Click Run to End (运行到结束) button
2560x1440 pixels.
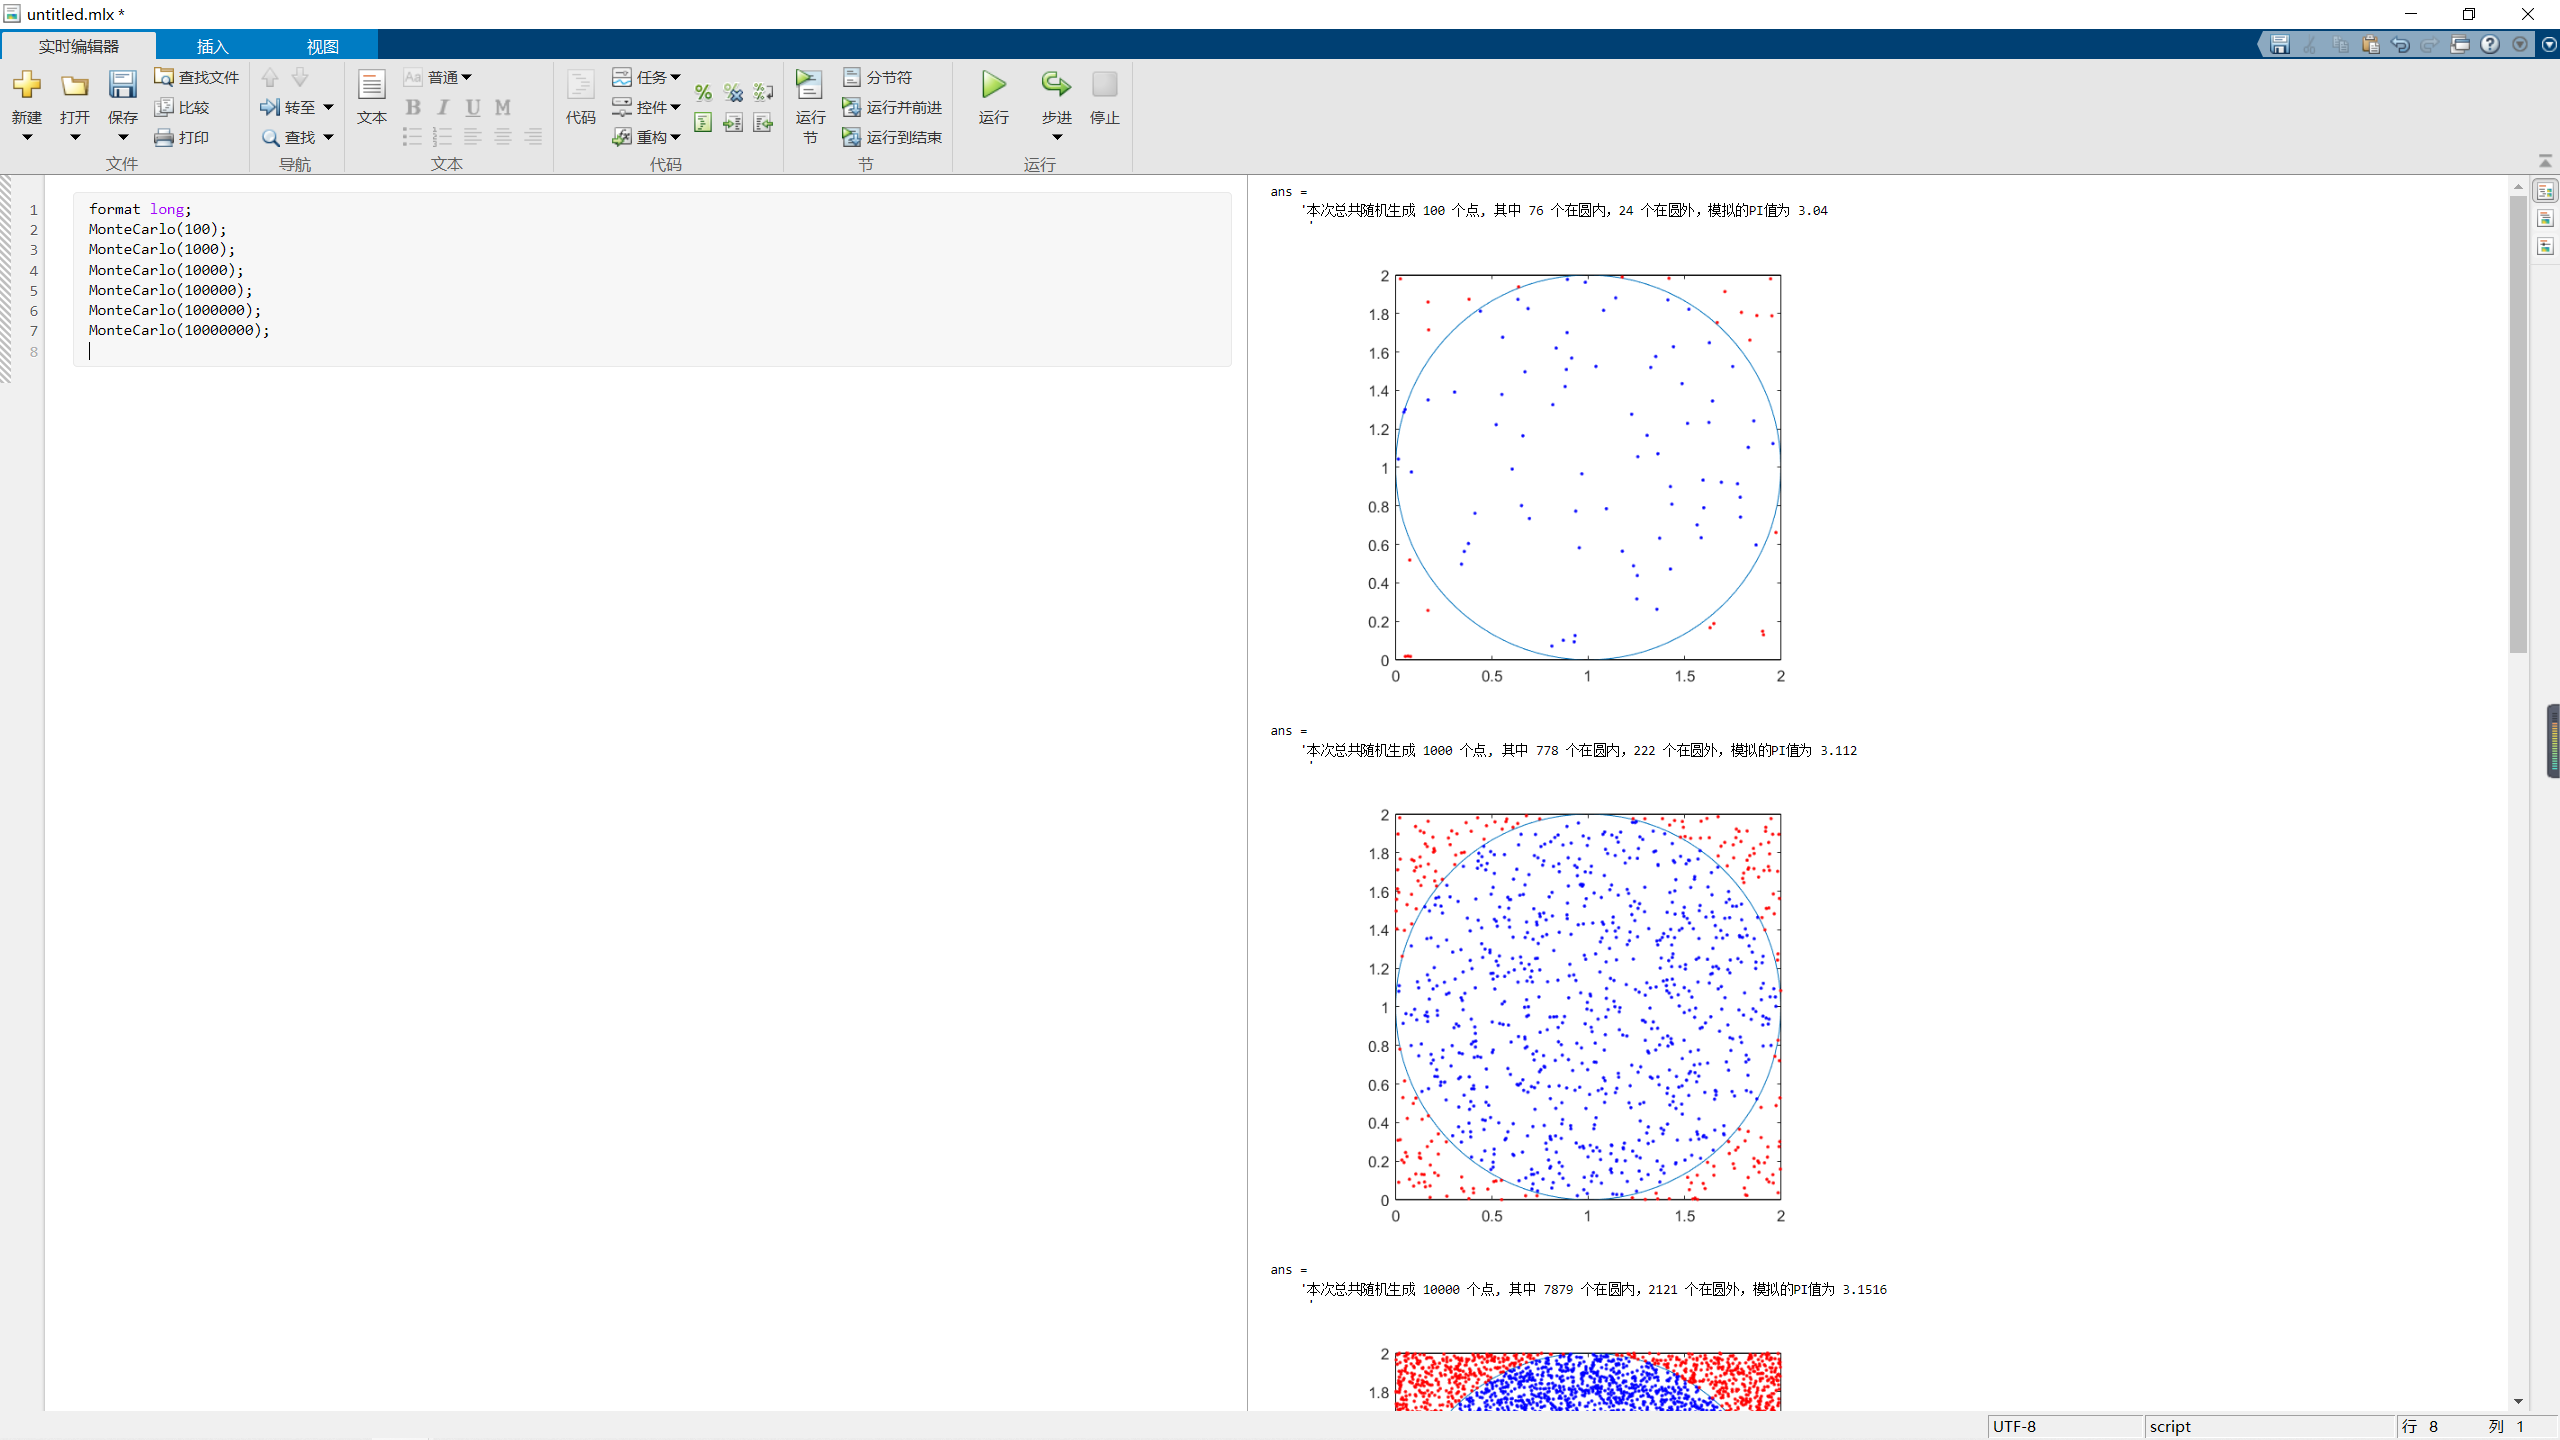point(892,137)
